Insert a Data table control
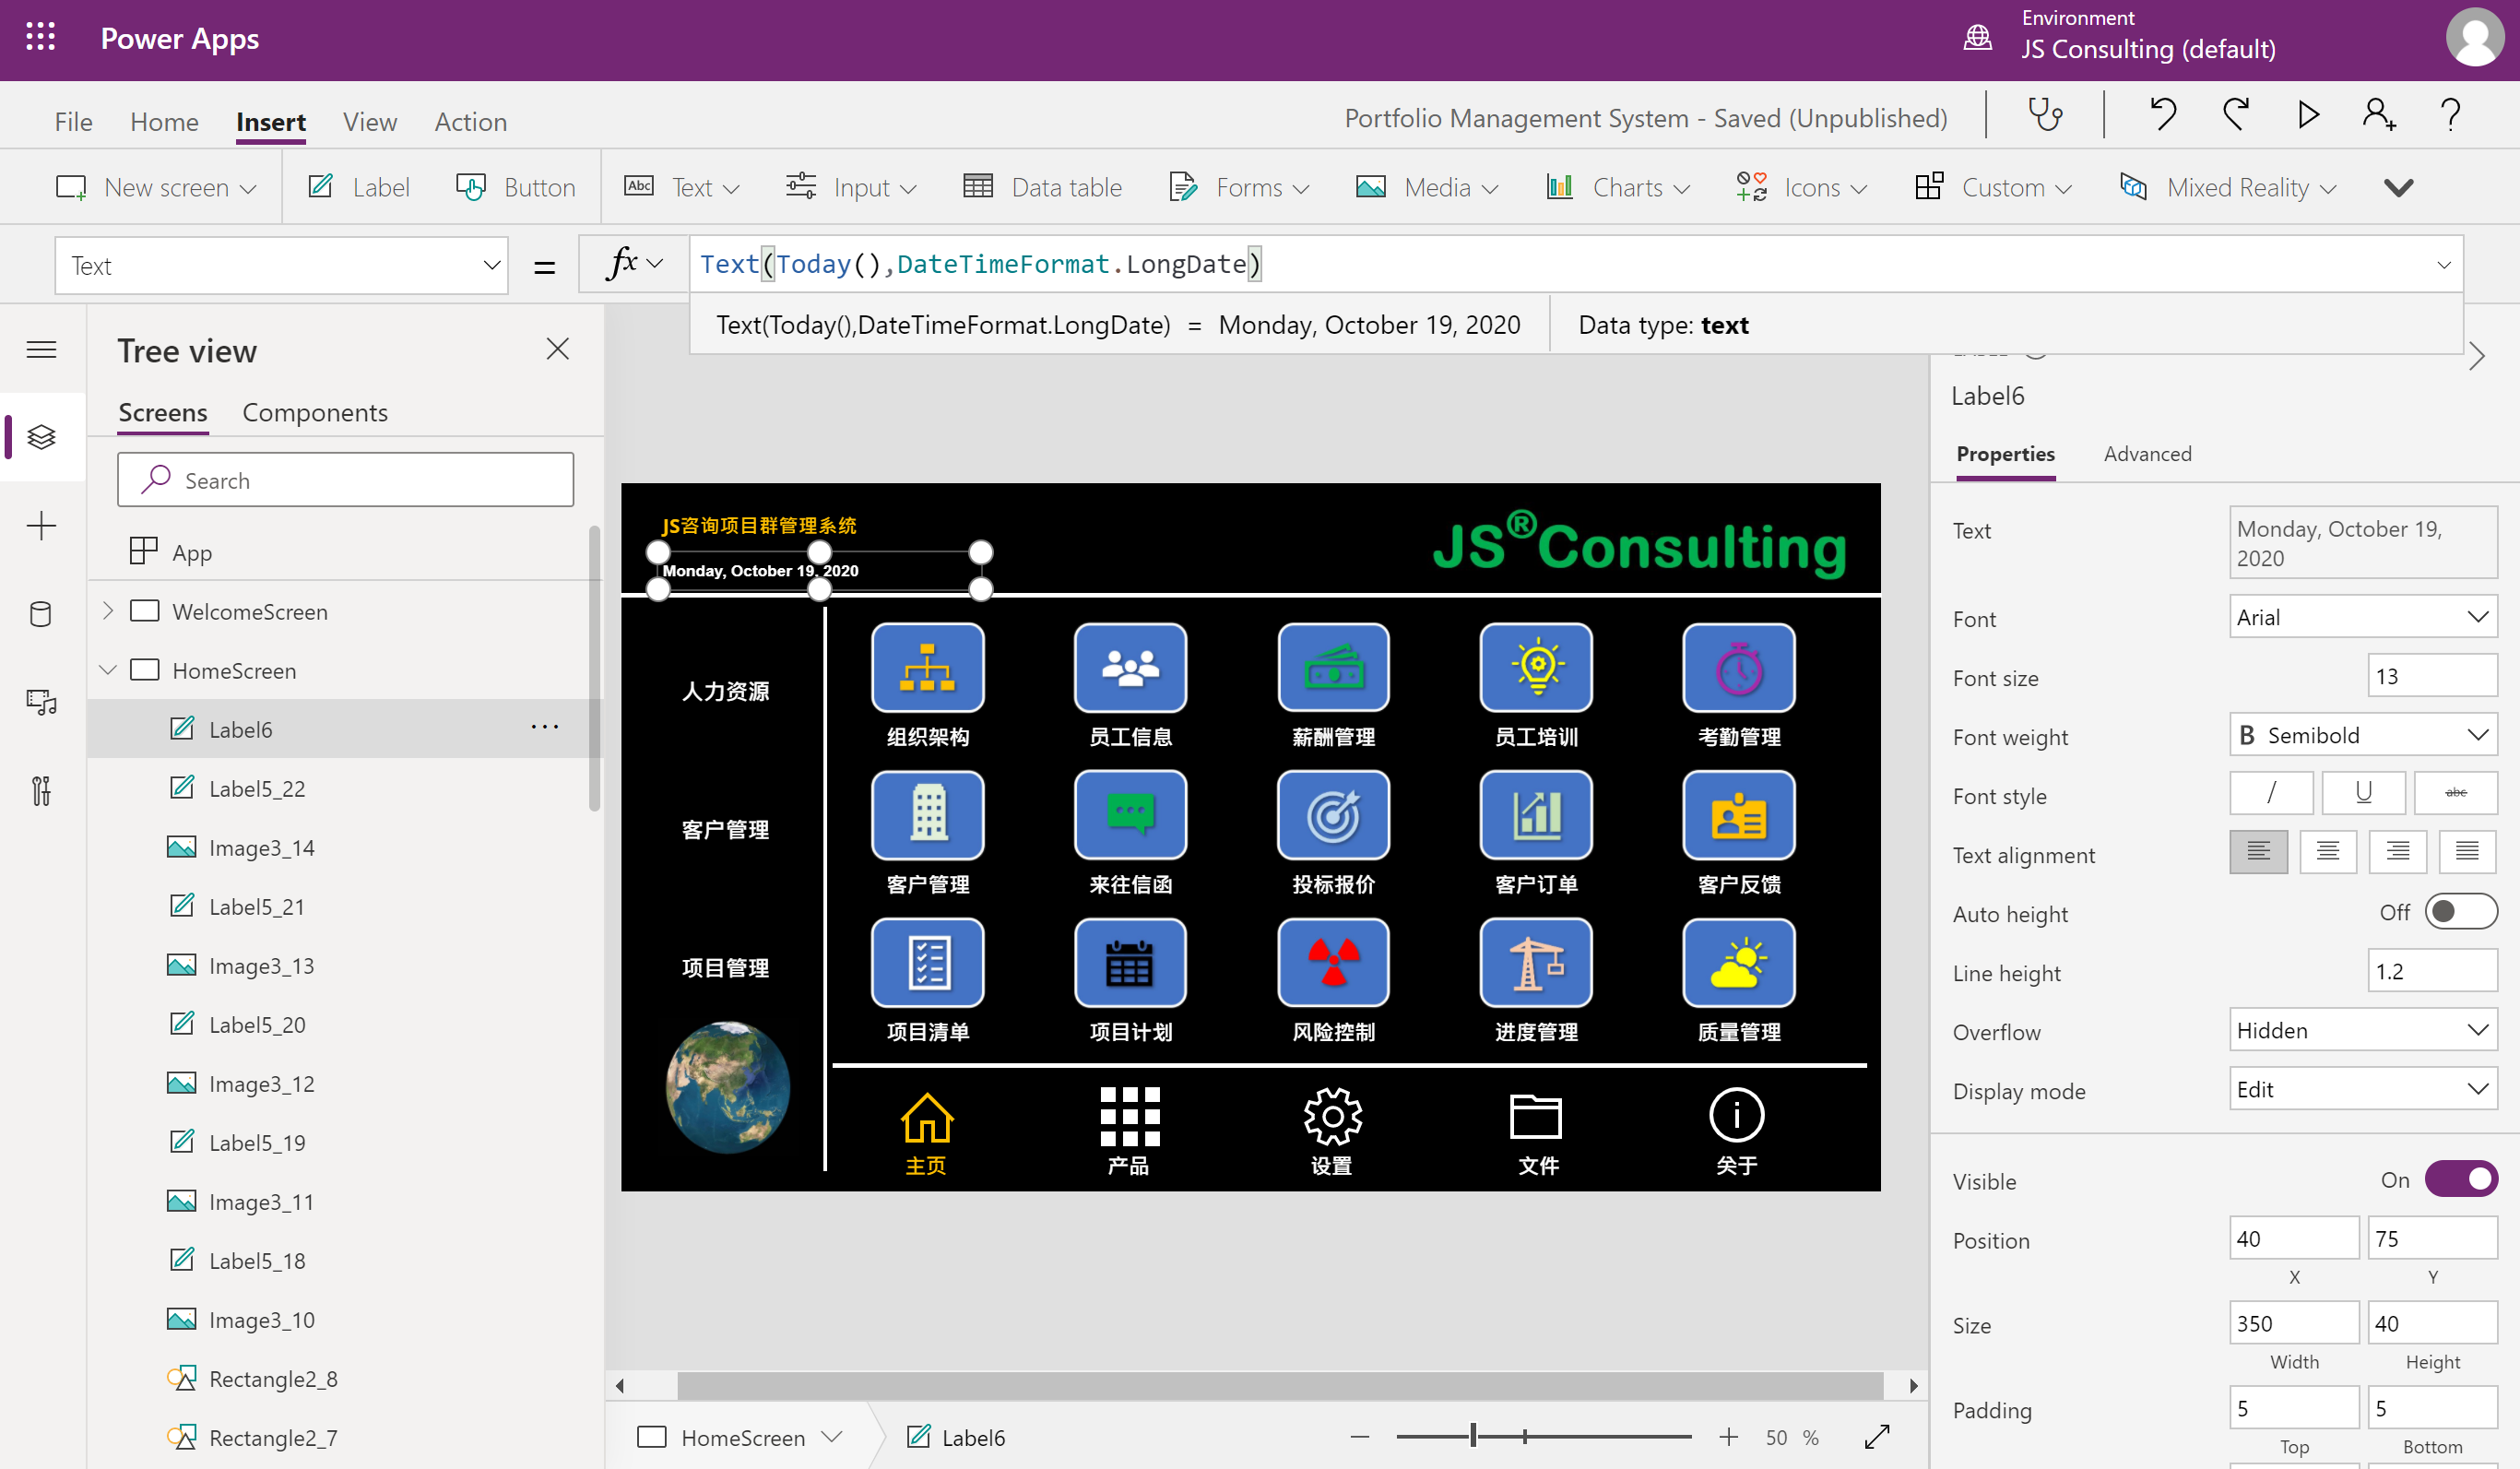Image resolution: width=2520 pixels, height=1469 pixels. 1042,187
